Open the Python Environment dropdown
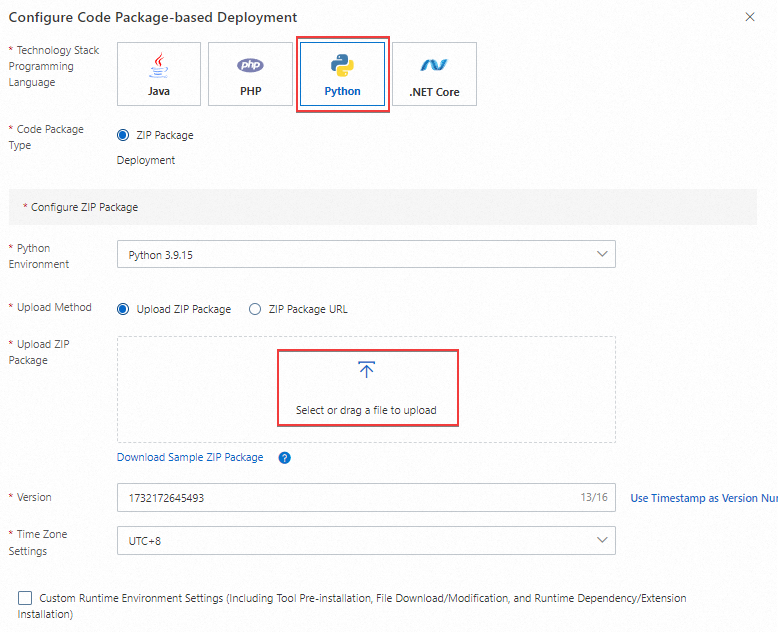 pyautogui.click(x=366, y=254)
